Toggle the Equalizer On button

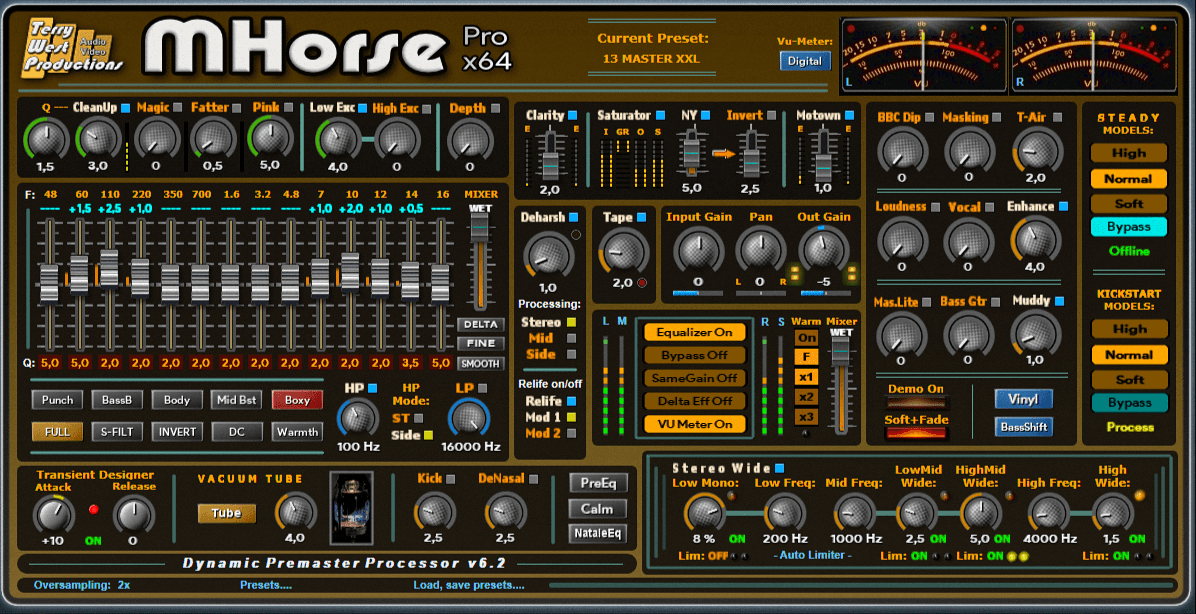(x=694, y=333)
